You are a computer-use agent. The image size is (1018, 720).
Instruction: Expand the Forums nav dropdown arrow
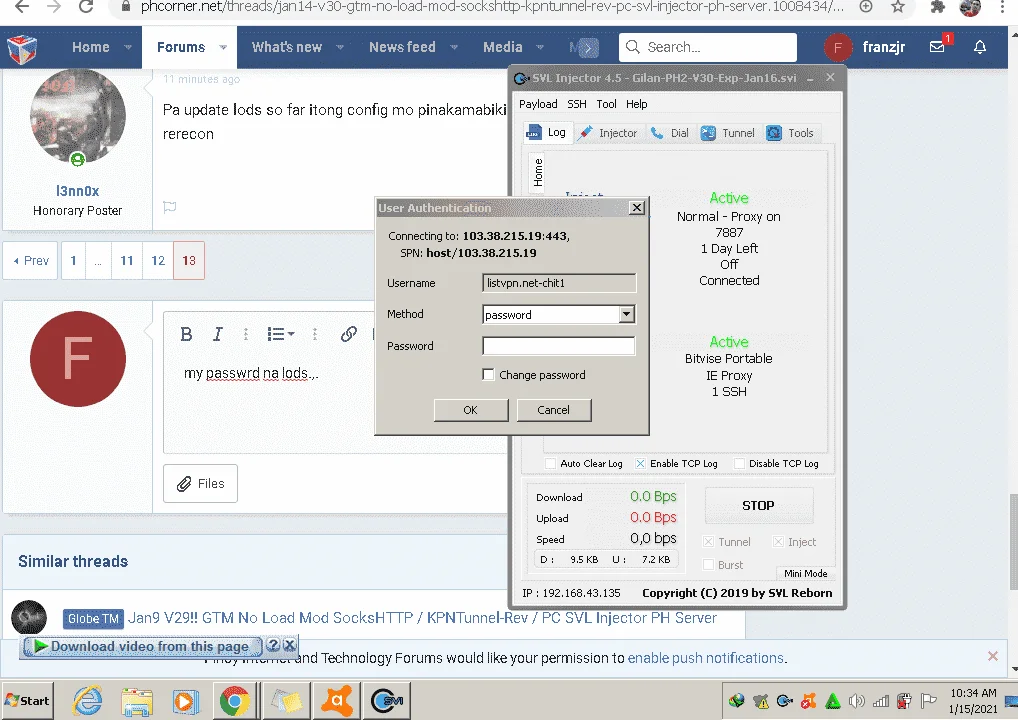223,47
